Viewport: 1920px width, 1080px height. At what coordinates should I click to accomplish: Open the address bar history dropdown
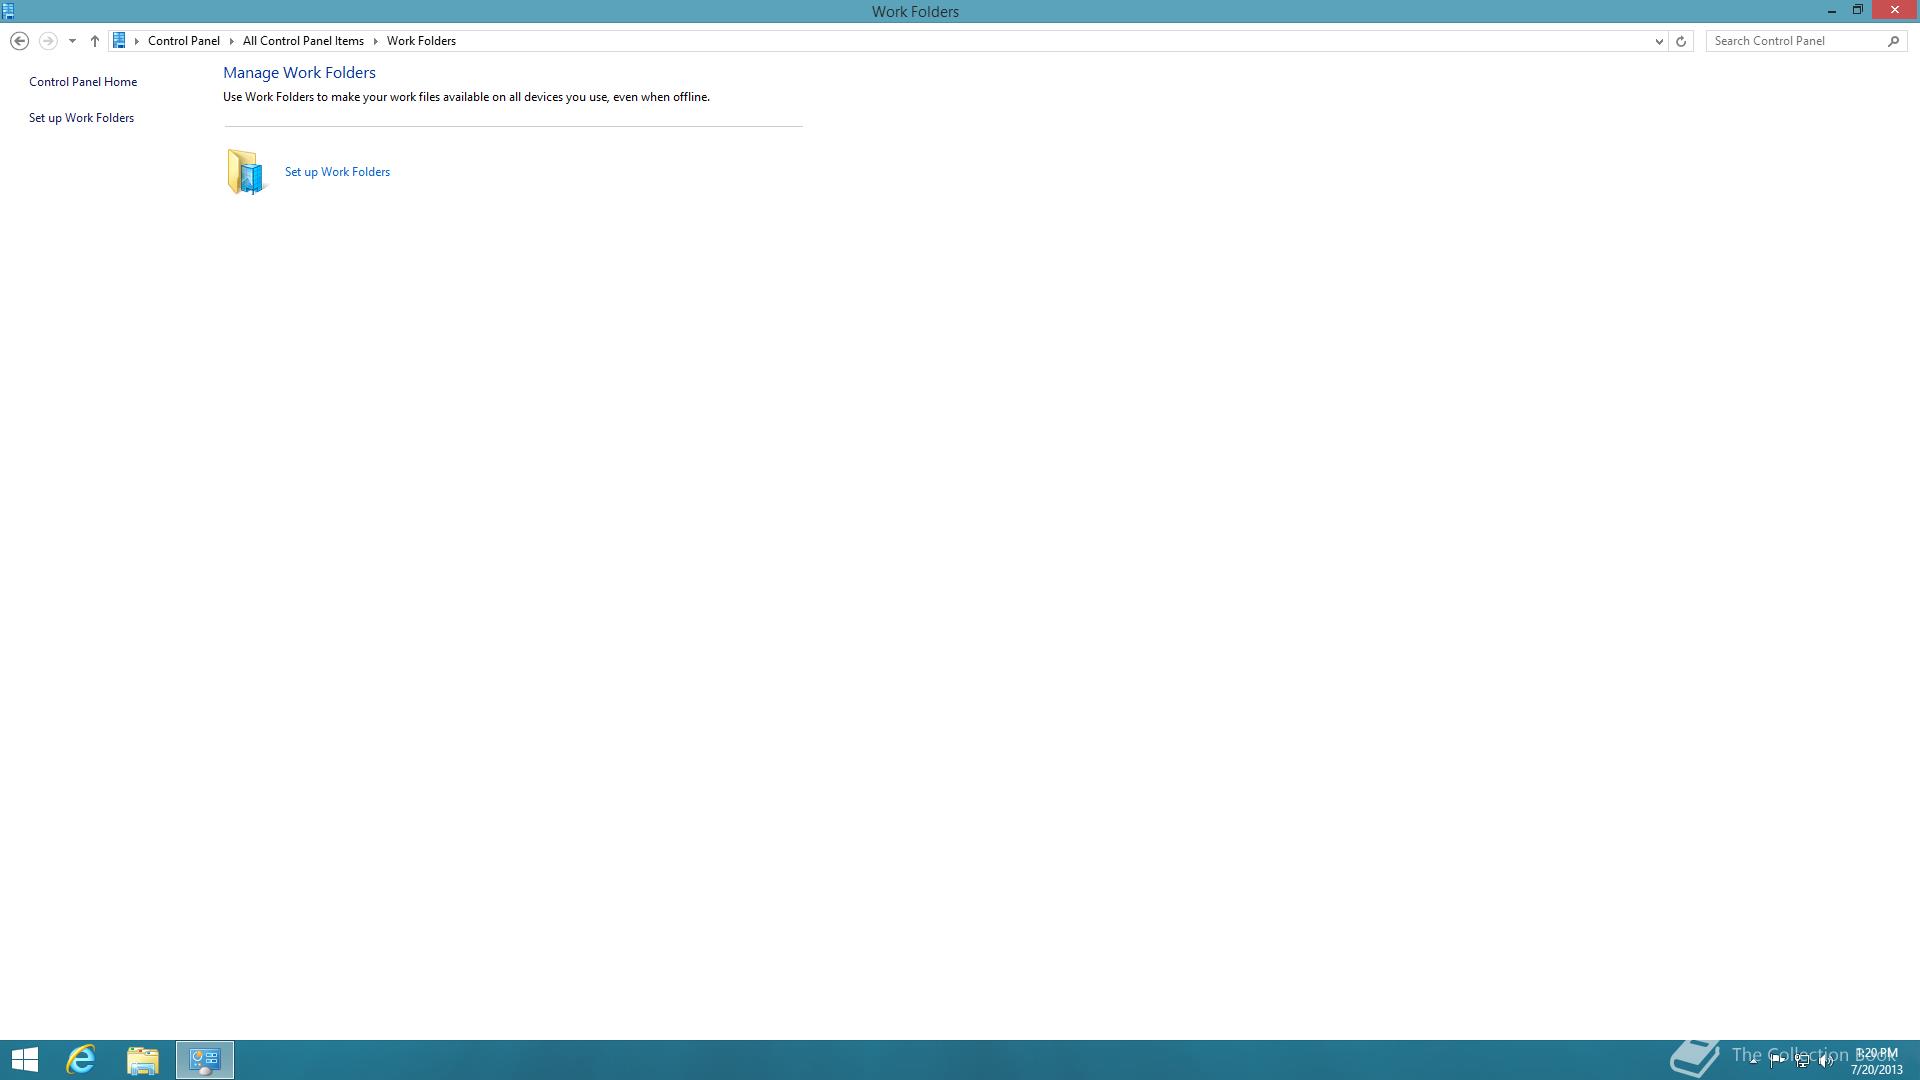(x=1659, y=41)
